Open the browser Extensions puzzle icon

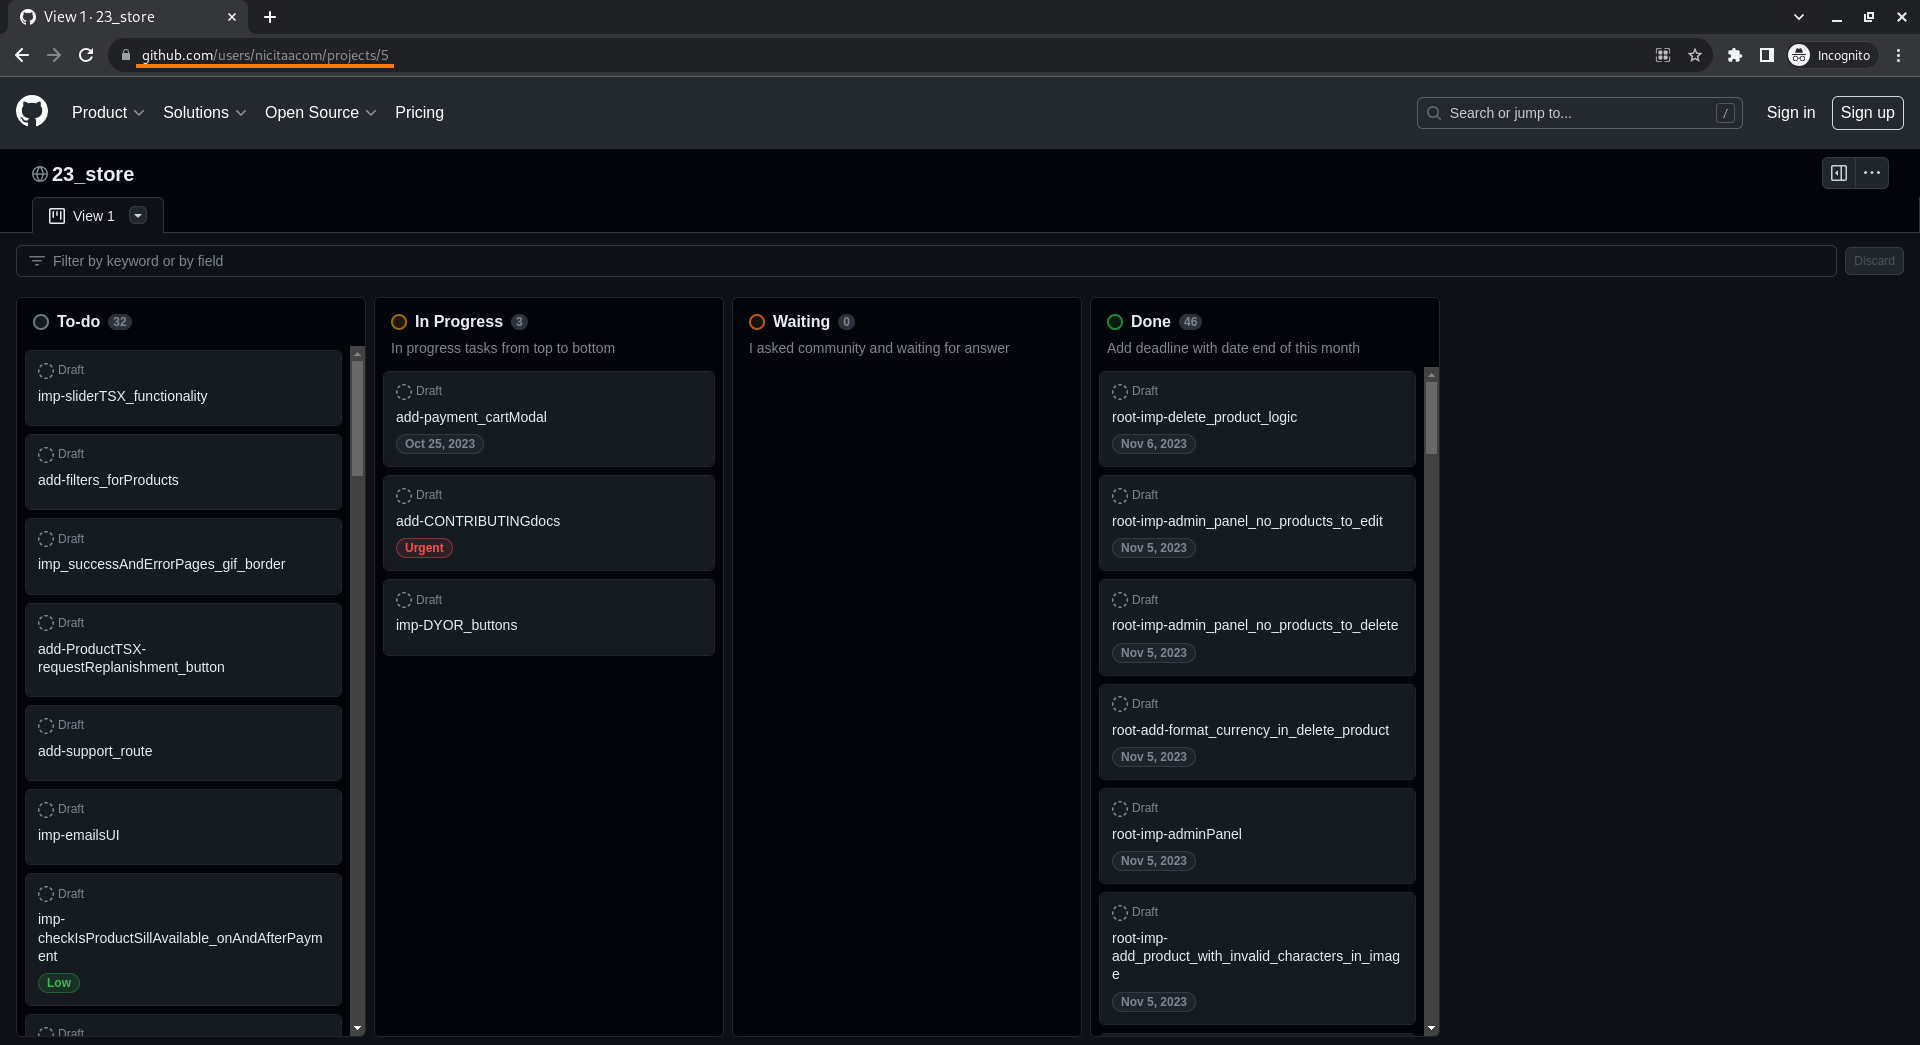[1735, 56]
